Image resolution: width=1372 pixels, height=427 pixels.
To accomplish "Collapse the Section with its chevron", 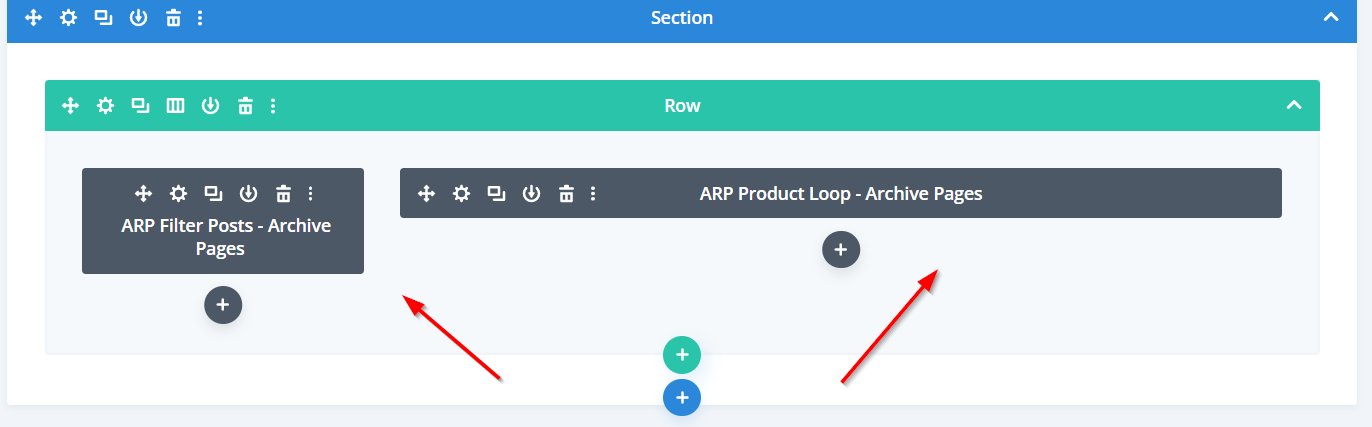I will (1330, 17).
